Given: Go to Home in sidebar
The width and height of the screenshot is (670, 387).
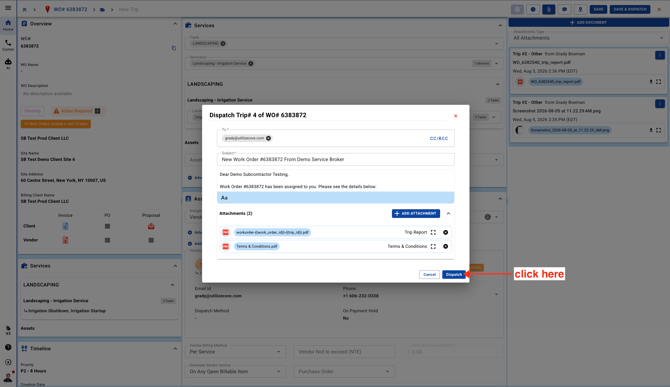Looking at the screenshot, I should [8, 25].
